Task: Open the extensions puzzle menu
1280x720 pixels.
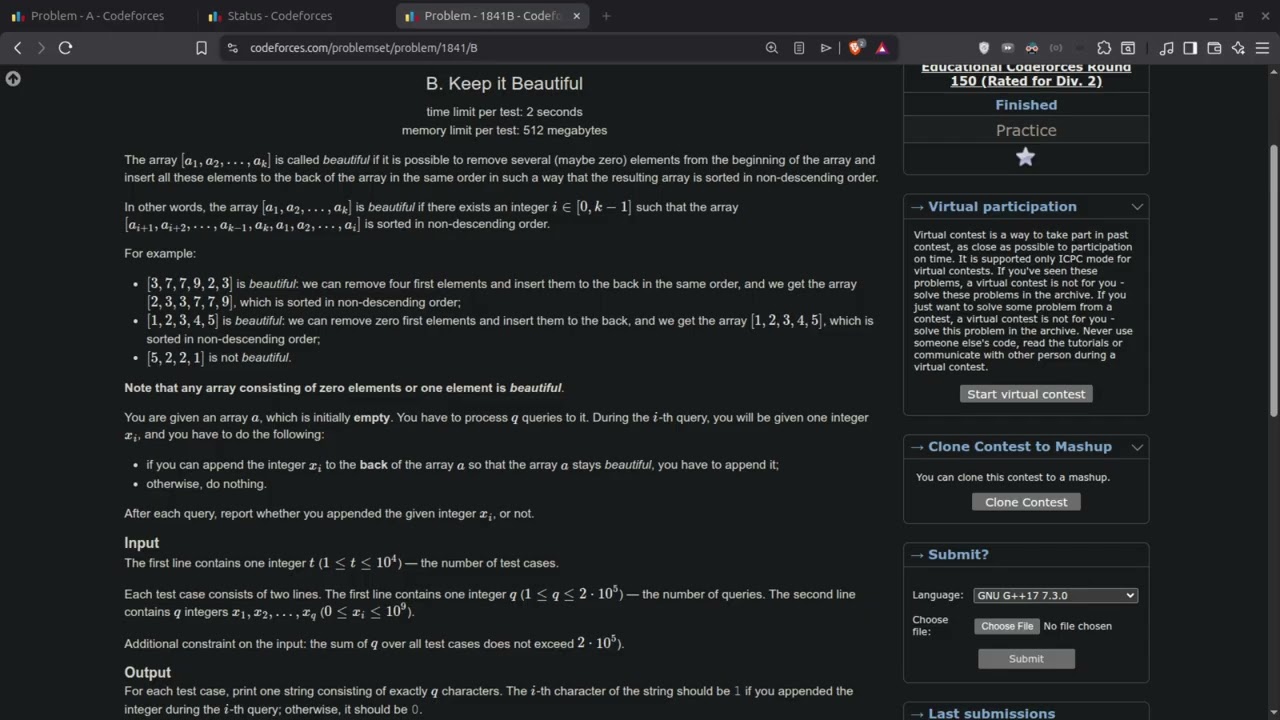Action: (1104, 47)
